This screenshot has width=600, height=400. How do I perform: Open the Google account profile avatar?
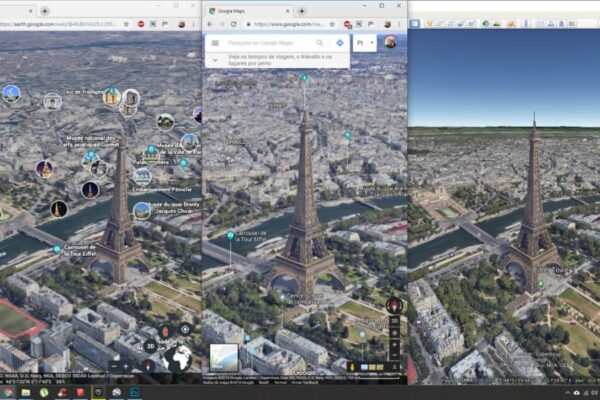(x=389, y=42)
